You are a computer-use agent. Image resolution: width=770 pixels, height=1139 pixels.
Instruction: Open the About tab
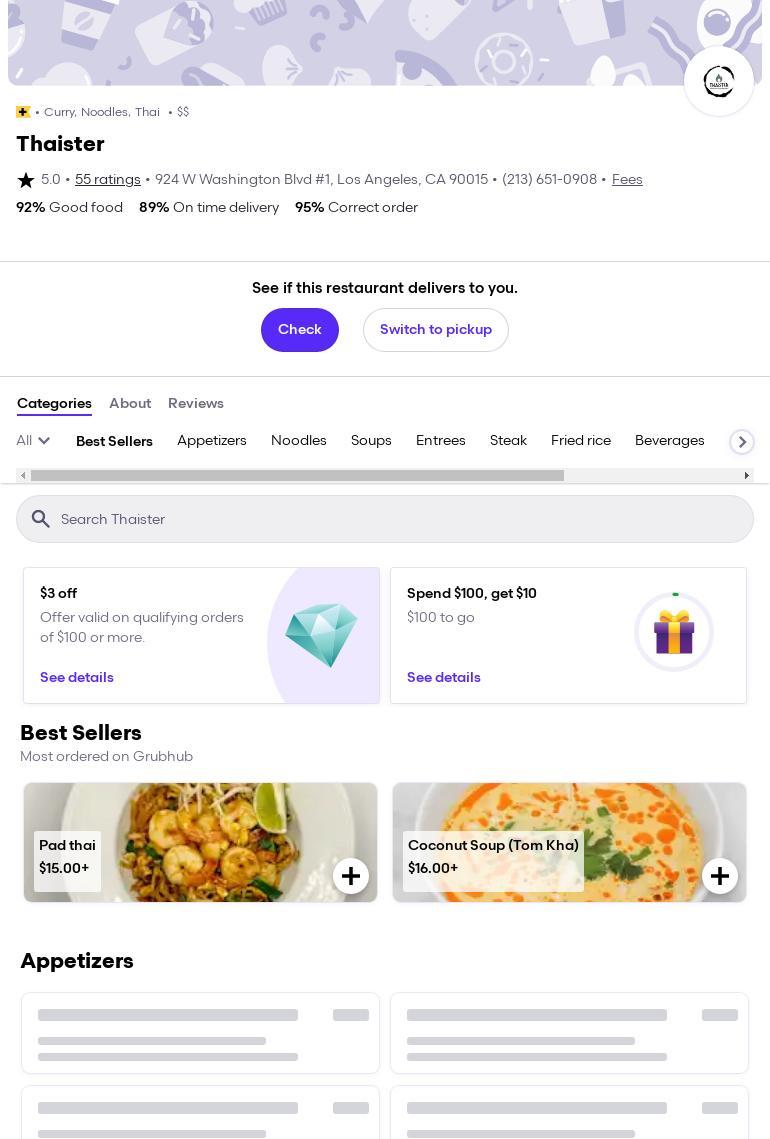(130, 404)
